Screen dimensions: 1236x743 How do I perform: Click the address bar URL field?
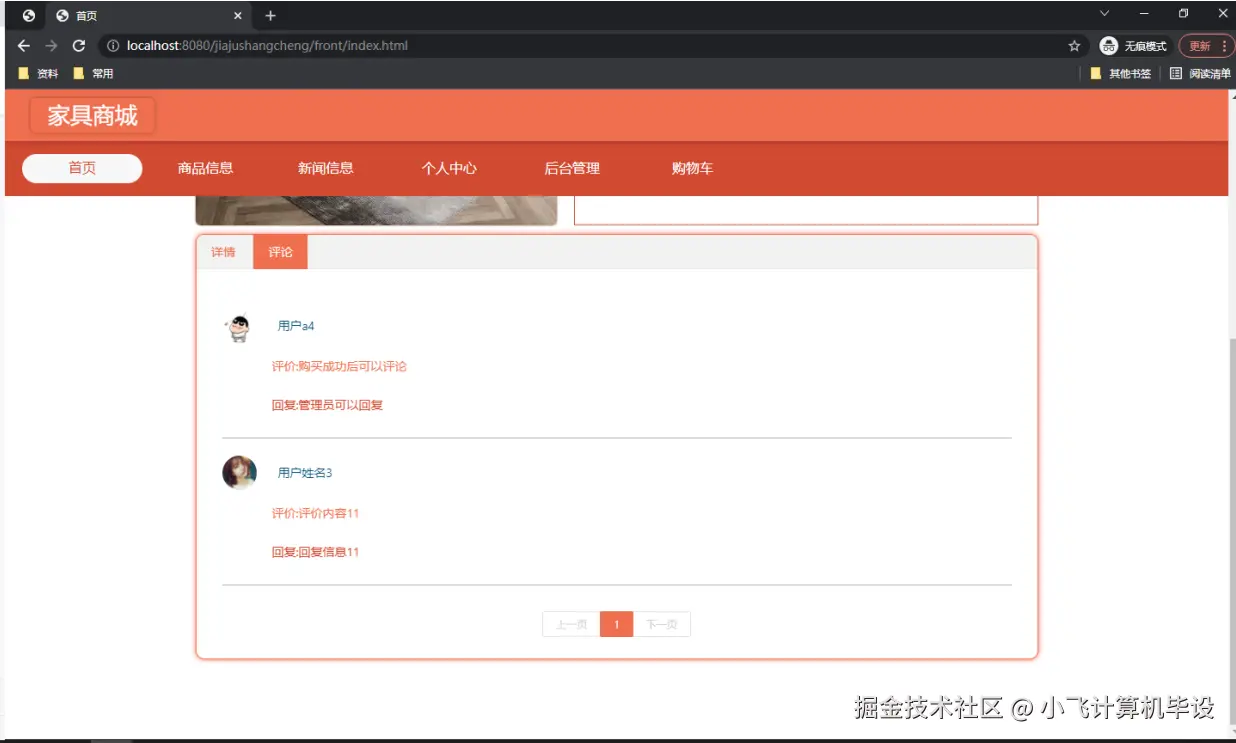click(x=580, y=46)
